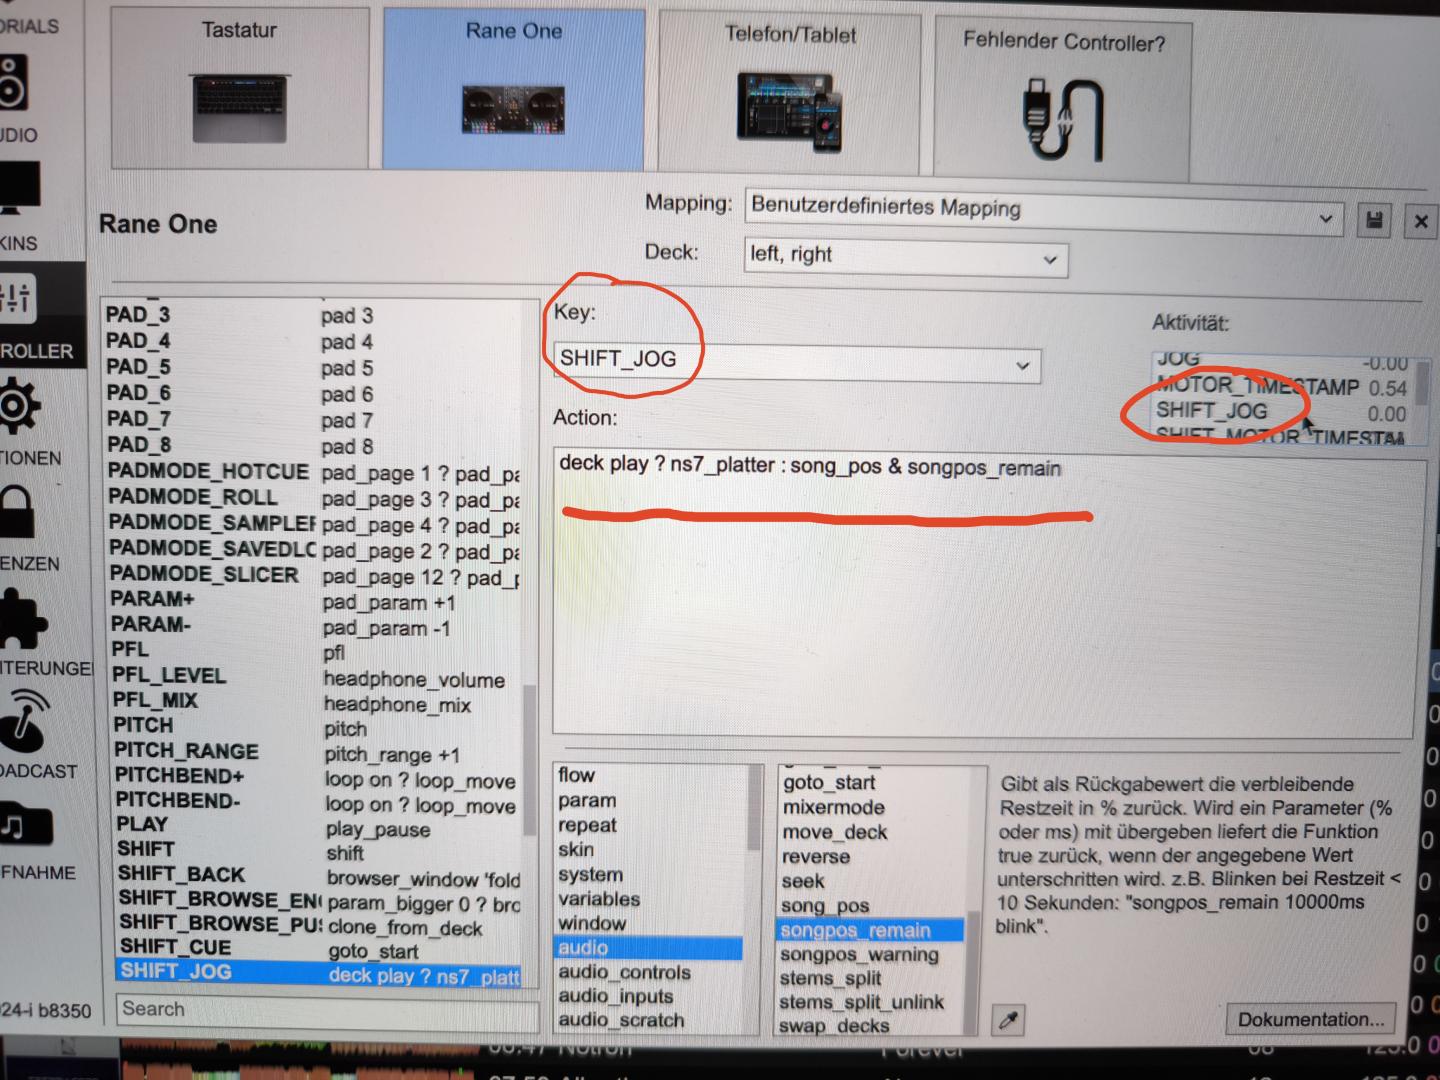Open the Lizenzen padlock icon in sidebar
Screen dimensions: 1440x1080
(17, 513)
